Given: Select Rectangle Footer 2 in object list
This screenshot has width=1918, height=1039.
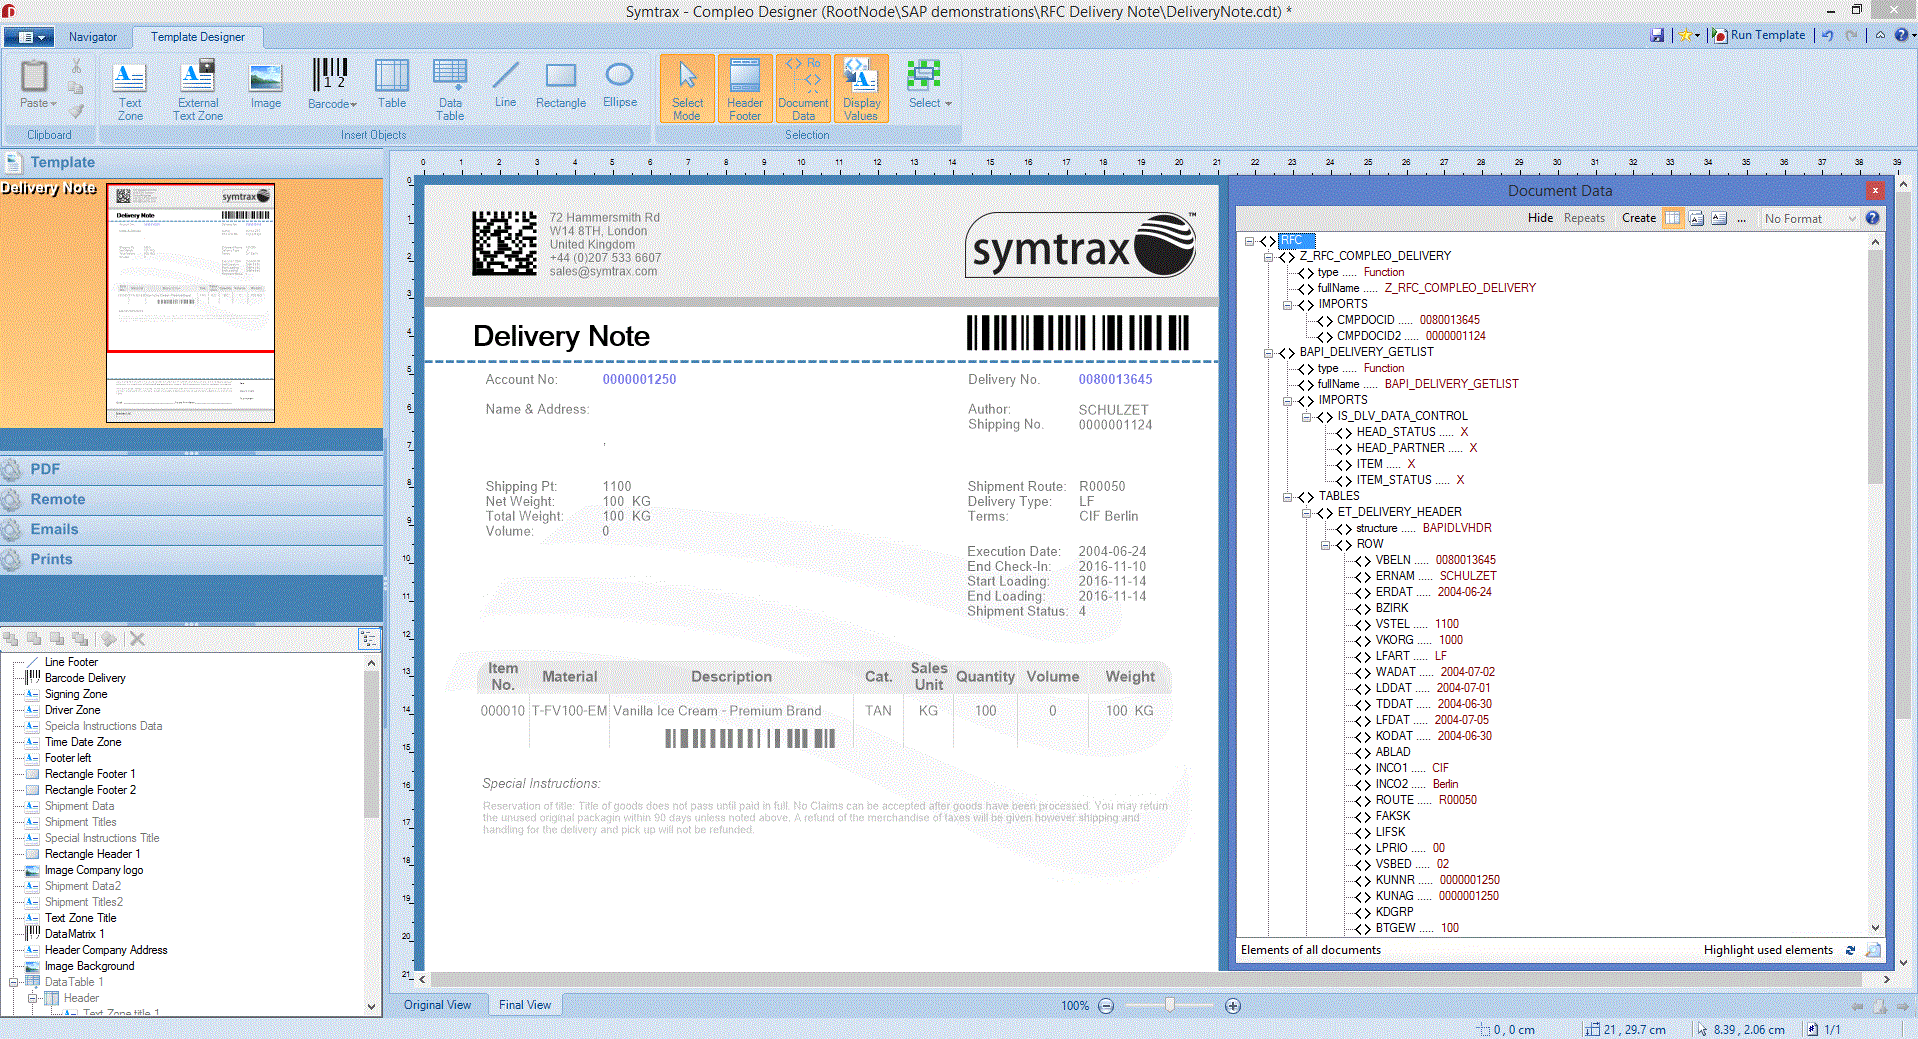Looking at the screenshot, I should 90,790.
